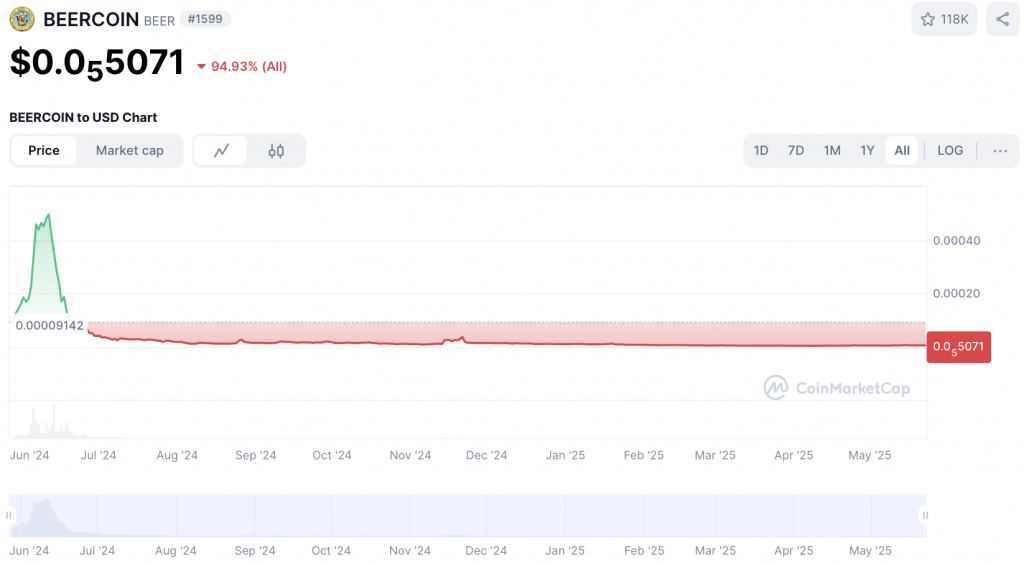Open the more chart options ellipsis

pyautogui.click(x=1000, y=151)
